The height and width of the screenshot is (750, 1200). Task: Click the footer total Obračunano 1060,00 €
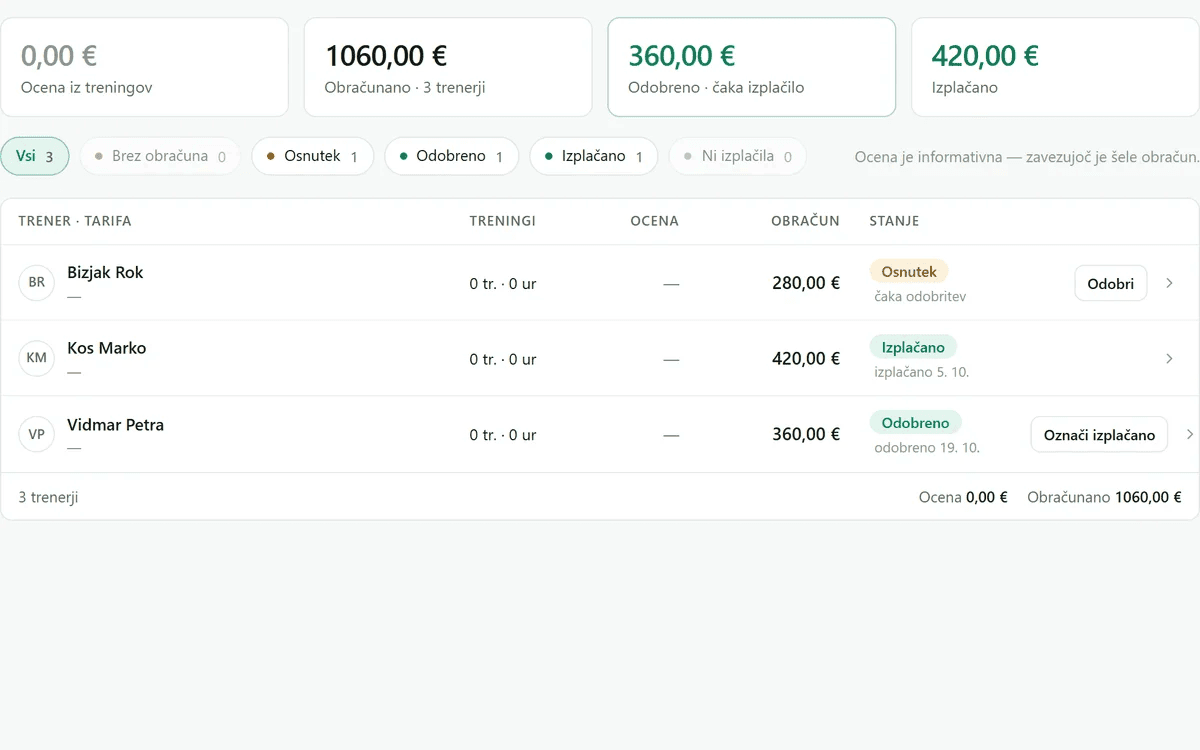pyautogui.click(x=1104, y=497)
